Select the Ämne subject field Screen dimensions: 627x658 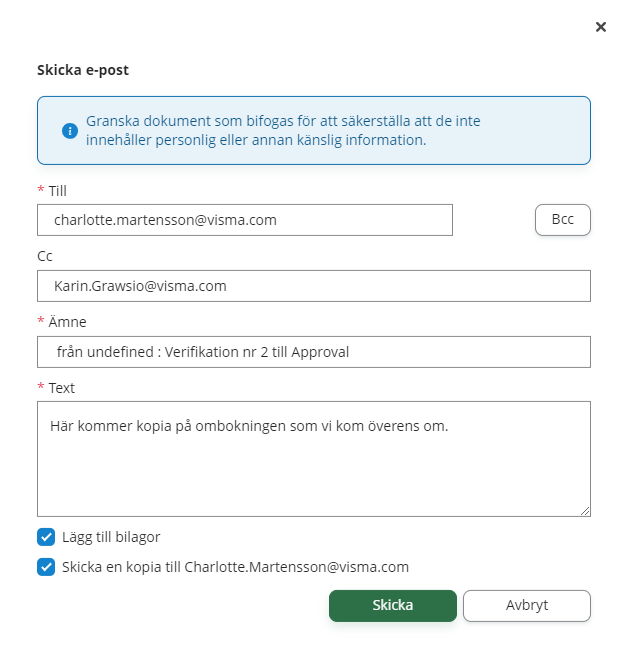pyautogui.click(x=313, y=352)
